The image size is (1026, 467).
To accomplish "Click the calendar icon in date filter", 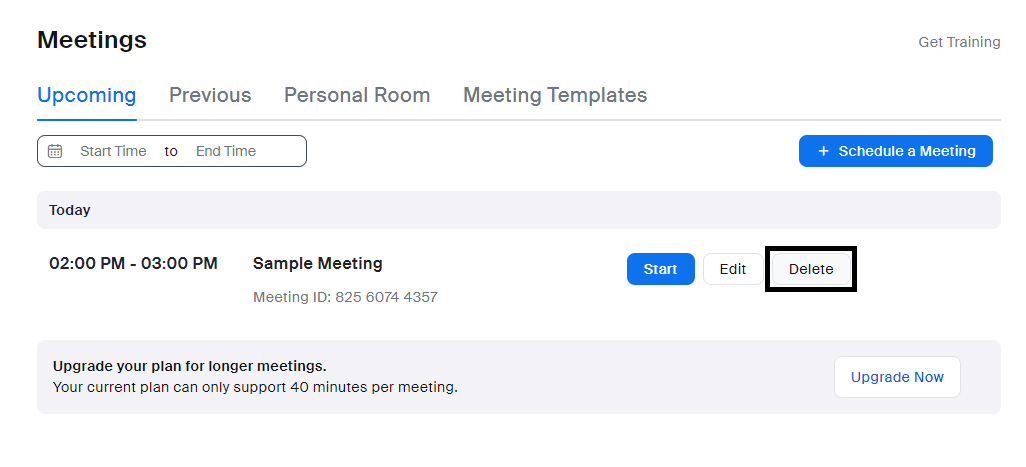I will [x=55, y=151].
